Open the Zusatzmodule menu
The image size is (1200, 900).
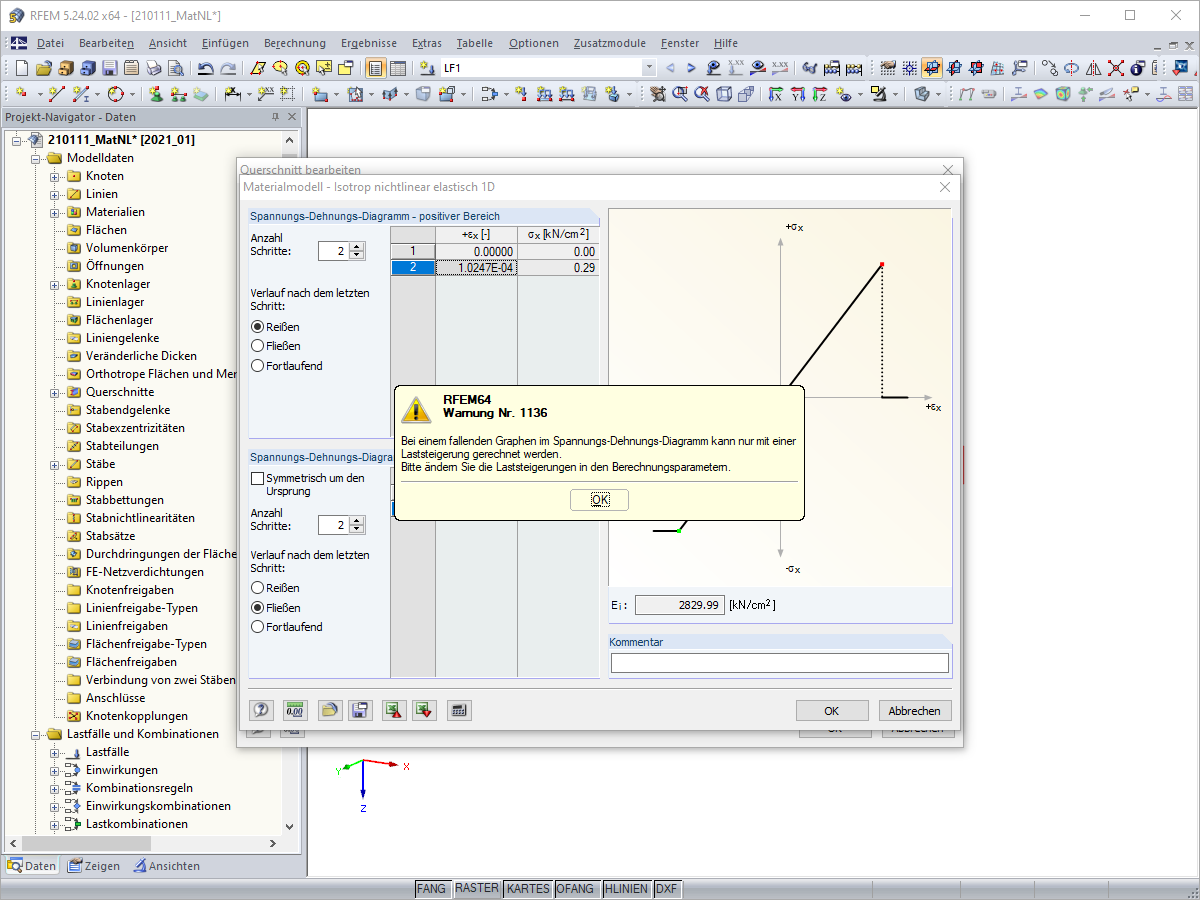pos(610,43)
